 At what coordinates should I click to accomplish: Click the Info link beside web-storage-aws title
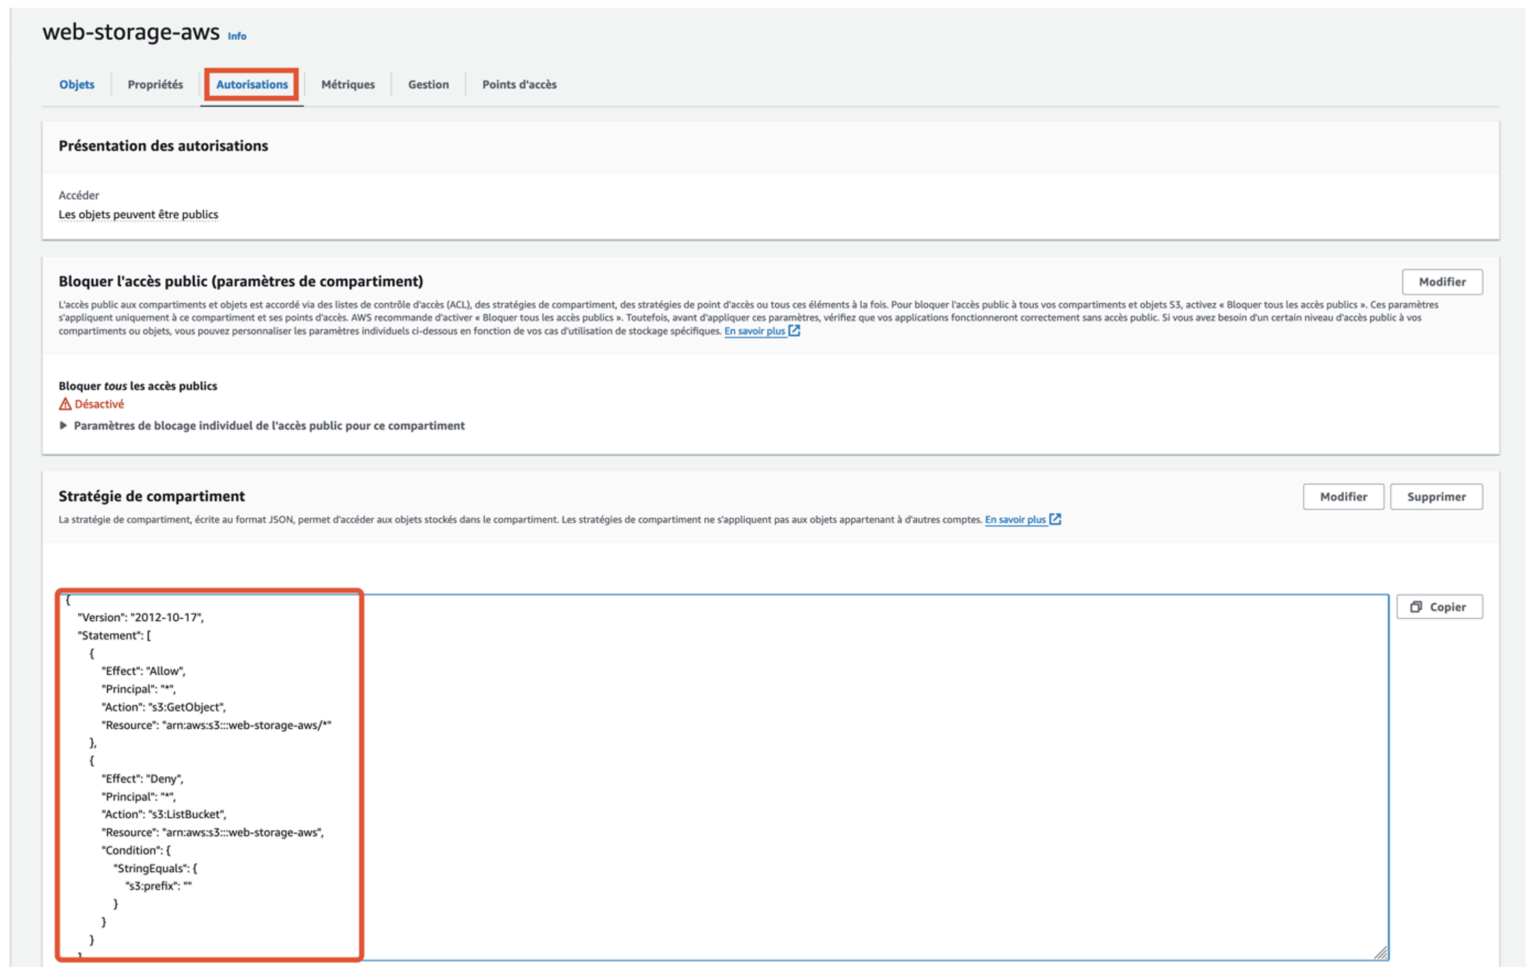[x=236, y=36]
